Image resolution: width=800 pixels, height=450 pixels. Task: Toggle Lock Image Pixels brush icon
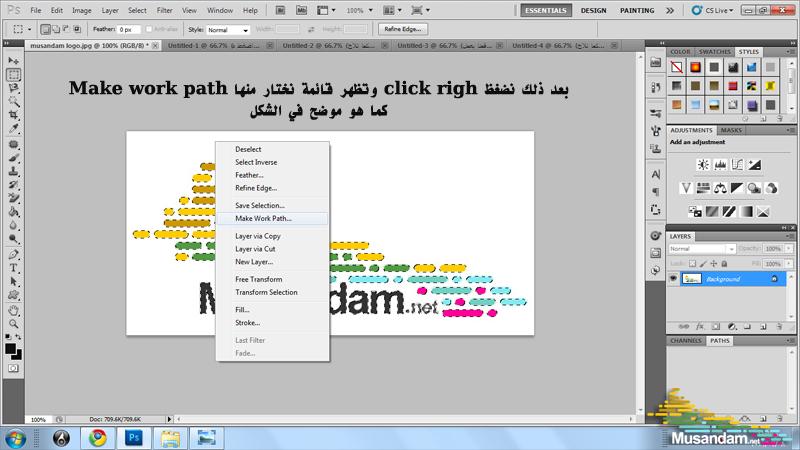pyautogui.click(x=703, y=263)
